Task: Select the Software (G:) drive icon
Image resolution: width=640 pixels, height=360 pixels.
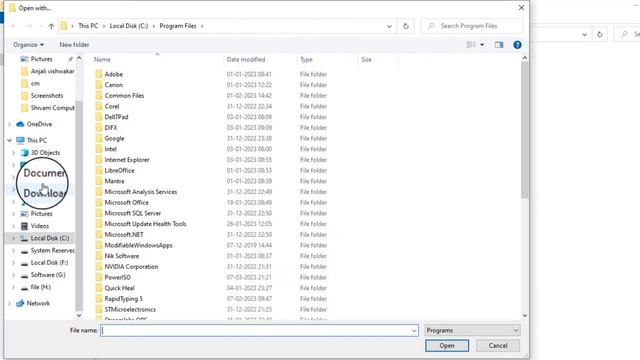Action: (24, 275)
